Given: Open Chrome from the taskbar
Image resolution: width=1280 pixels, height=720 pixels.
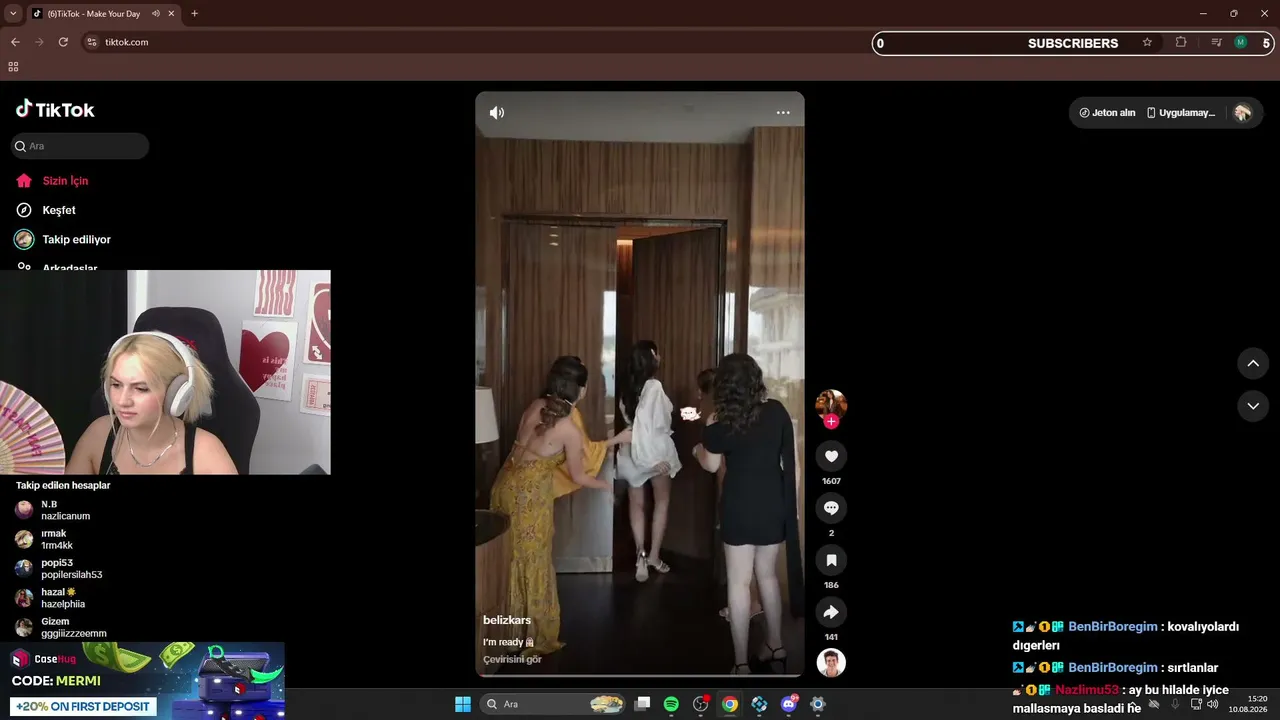Looking at the screenshot, I should (x=730, y=704).
